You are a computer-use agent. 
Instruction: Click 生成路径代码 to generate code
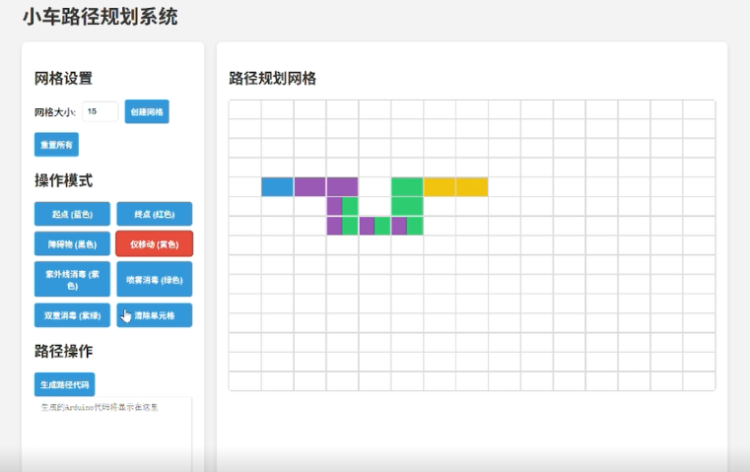click(64, 384)
